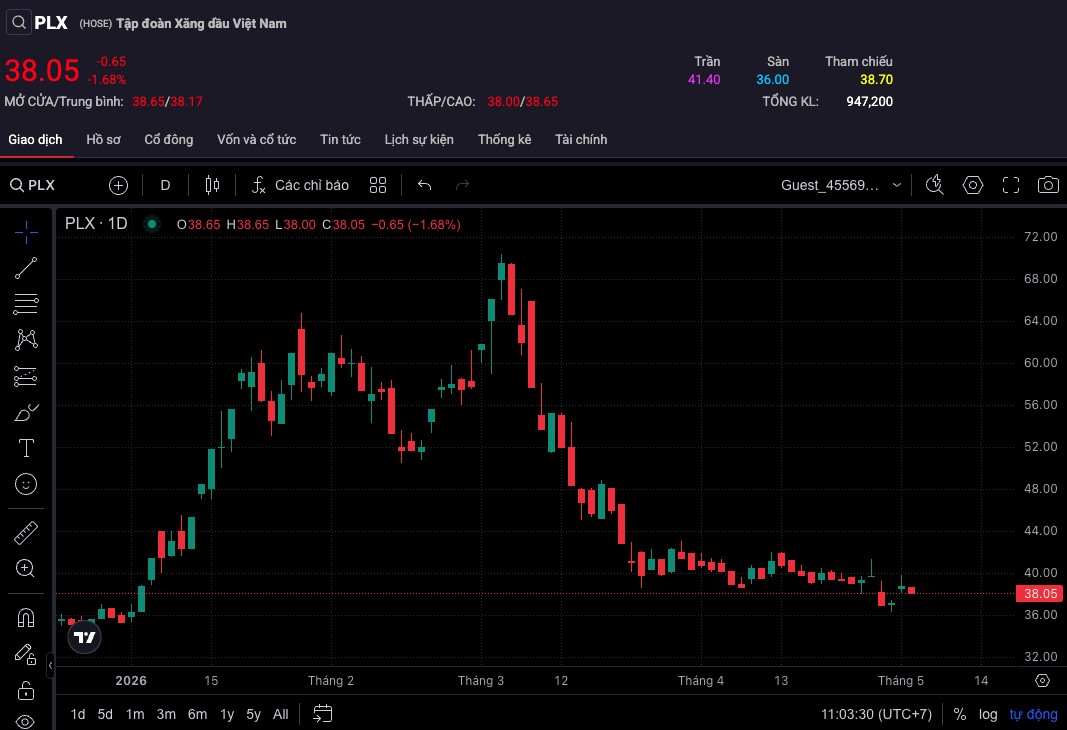This screenshot has width=1067, height=730.
Task: Click the TỔNG KL volume value 947,200
Action: click(x=869, y=101)
